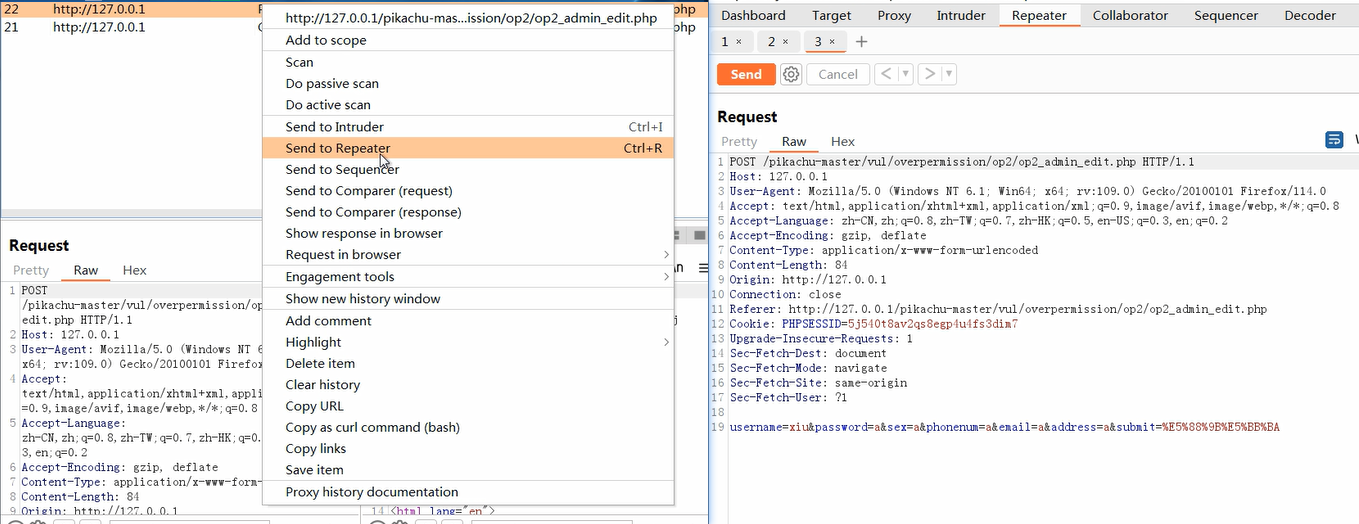Open the Intruder tab
1359x524 pixels.
coord(960,15)
